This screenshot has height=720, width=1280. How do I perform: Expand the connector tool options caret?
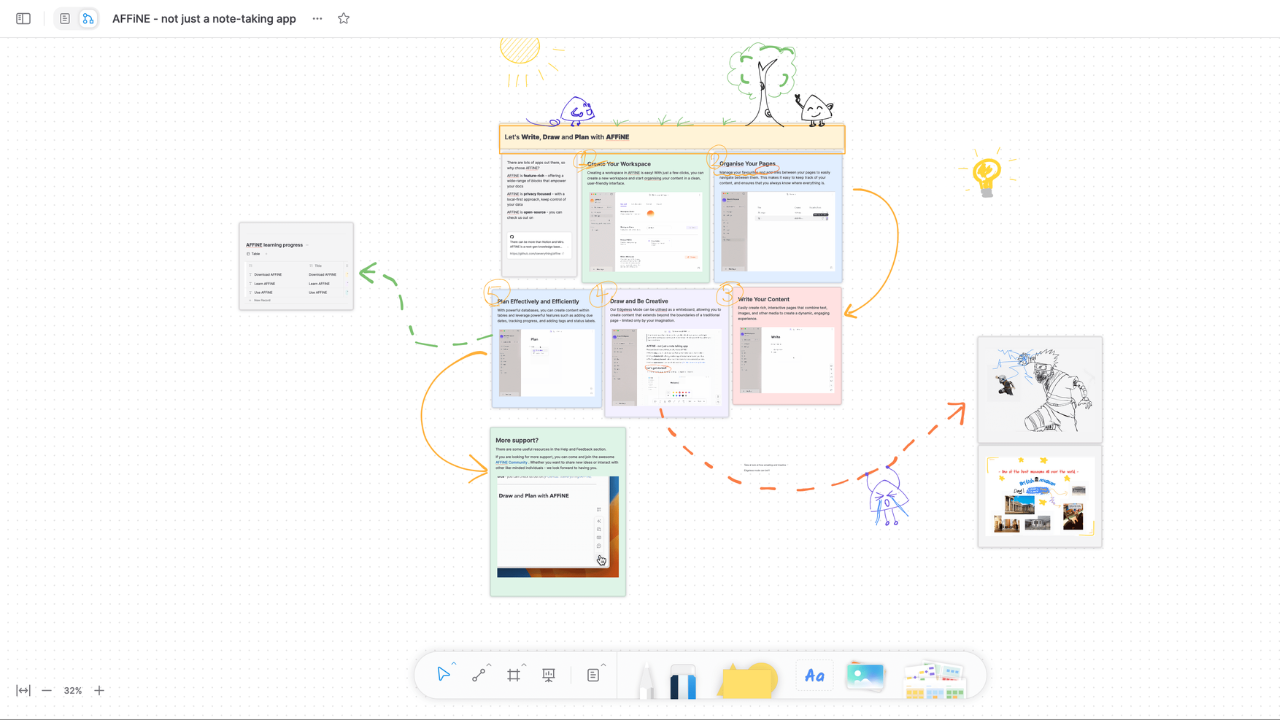coord(489,666)
